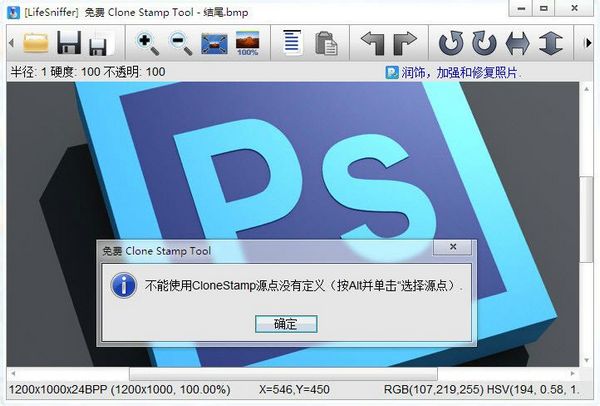Click the blue info icon in dialog
The width and height of the screenshot is (600, 406).
coord(123,285)
